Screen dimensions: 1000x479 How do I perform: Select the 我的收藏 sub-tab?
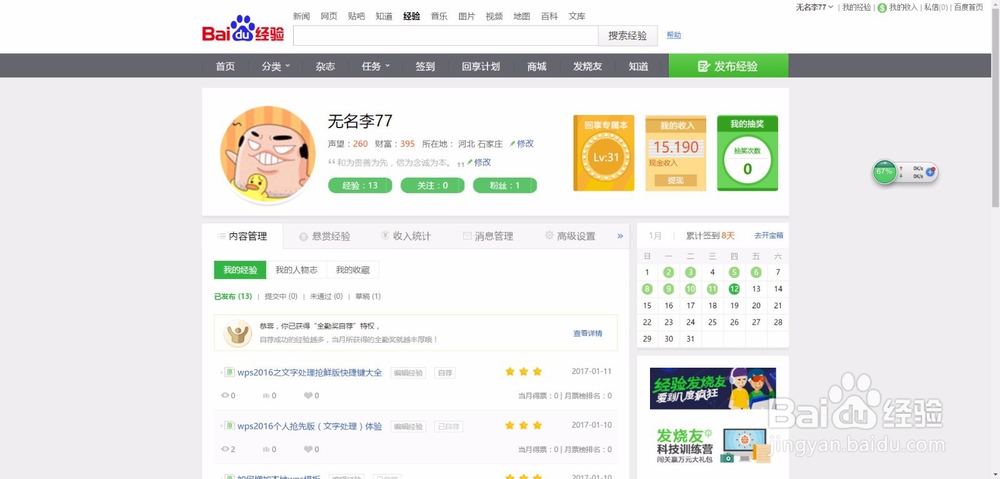353,270
